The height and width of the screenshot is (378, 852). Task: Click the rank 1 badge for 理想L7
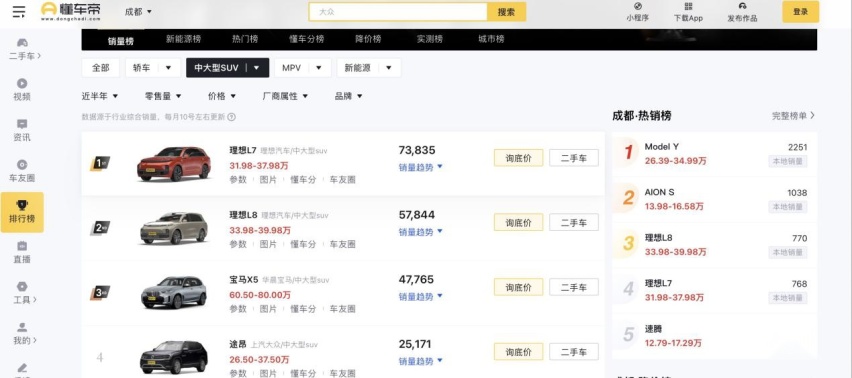(x=100, y=163)
